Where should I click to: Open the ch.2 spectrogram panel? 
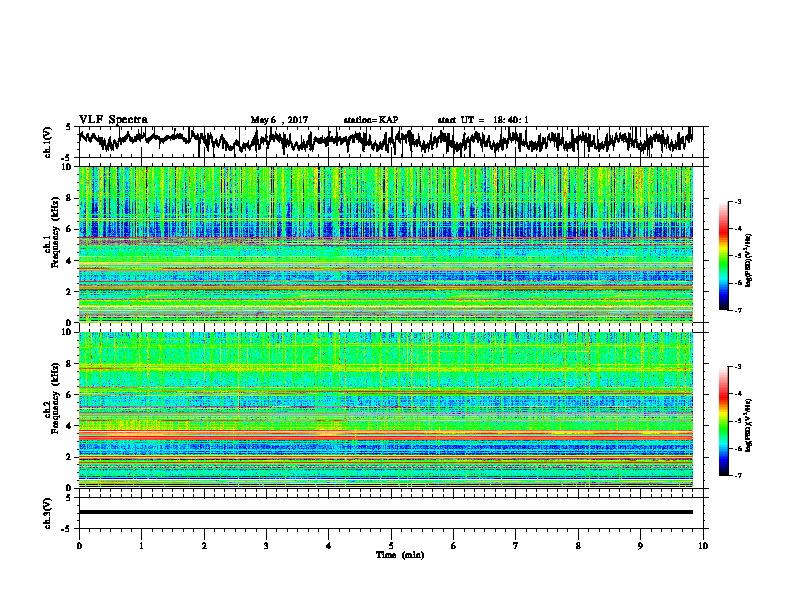(x=385, y=410)
